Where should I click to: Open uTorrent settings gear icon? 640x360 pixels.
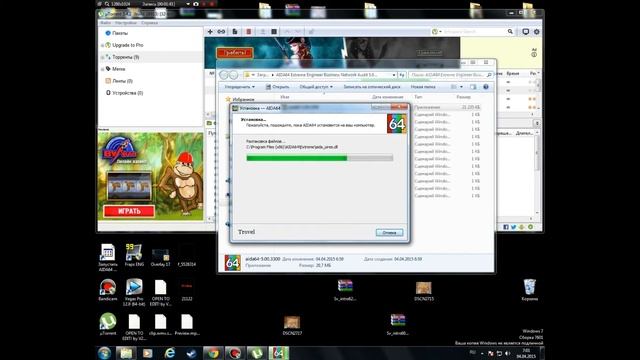pyautogui.click(x=536, y=31)
